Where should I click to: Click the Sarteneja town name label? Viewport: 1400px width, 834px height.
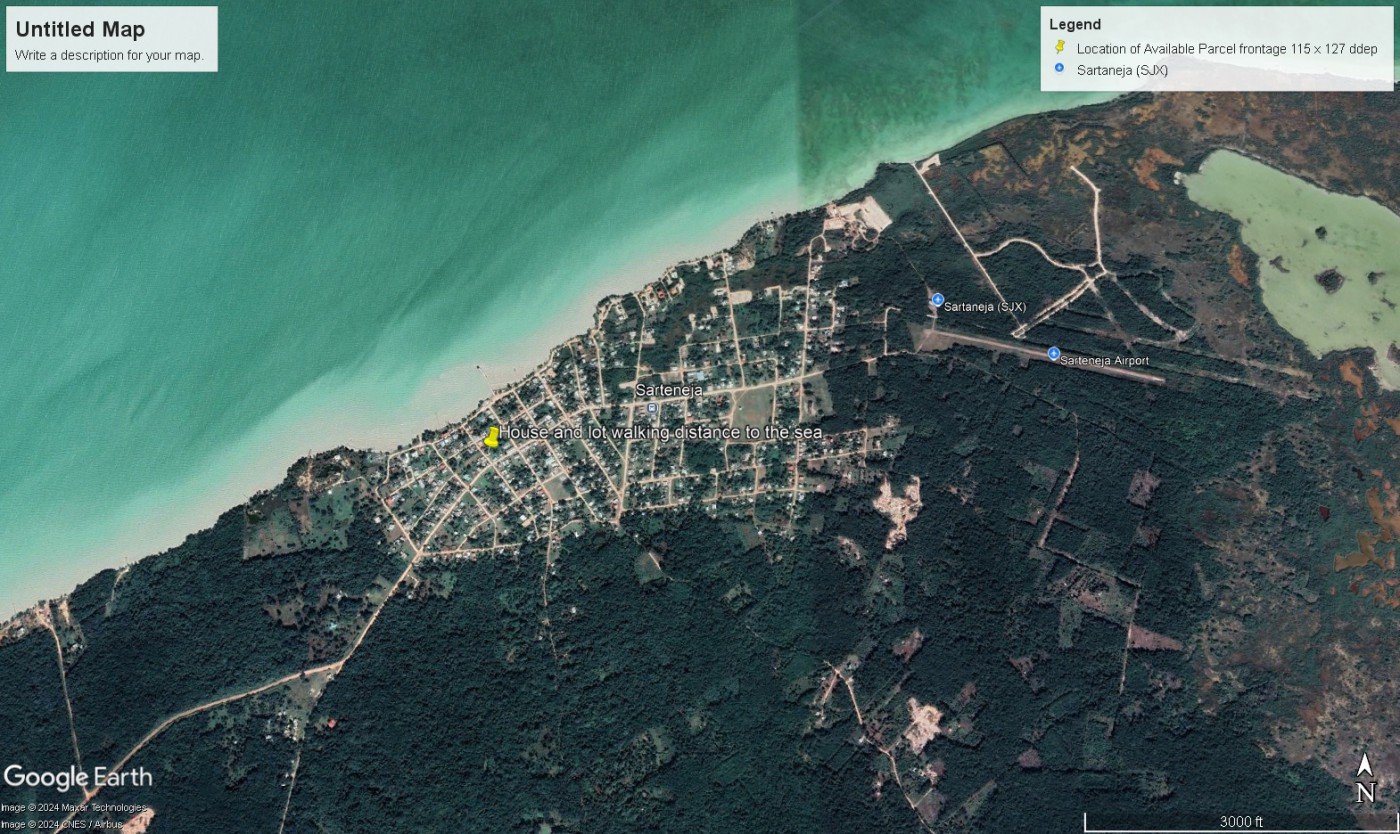point(669,391)
